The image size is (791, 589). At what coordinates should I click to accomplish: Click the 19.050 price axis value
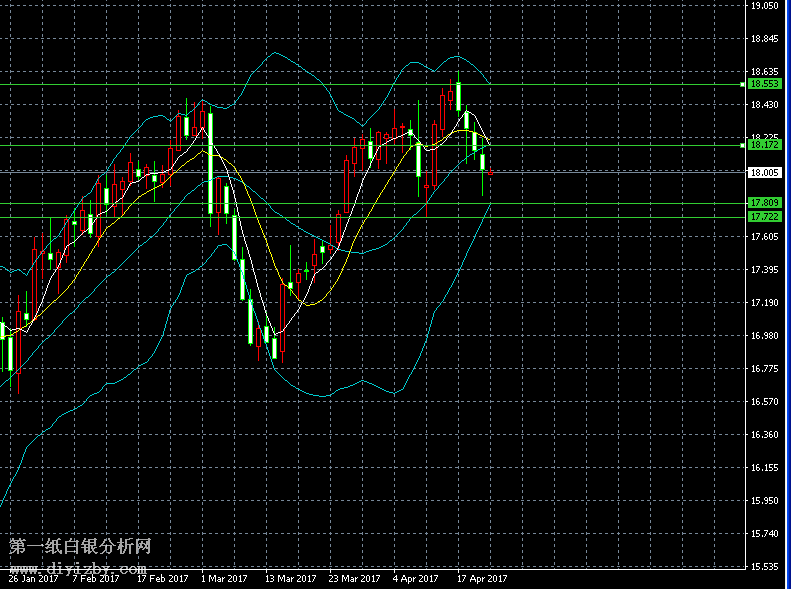(x=764, y=6)
